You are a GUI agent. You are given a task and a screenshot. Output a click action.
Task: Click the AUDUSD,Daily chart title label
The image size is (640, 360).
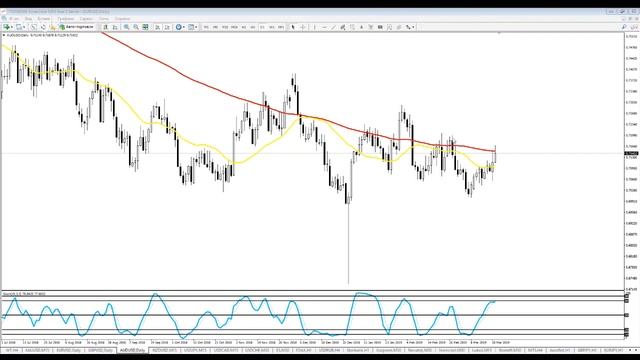[19, 36]
